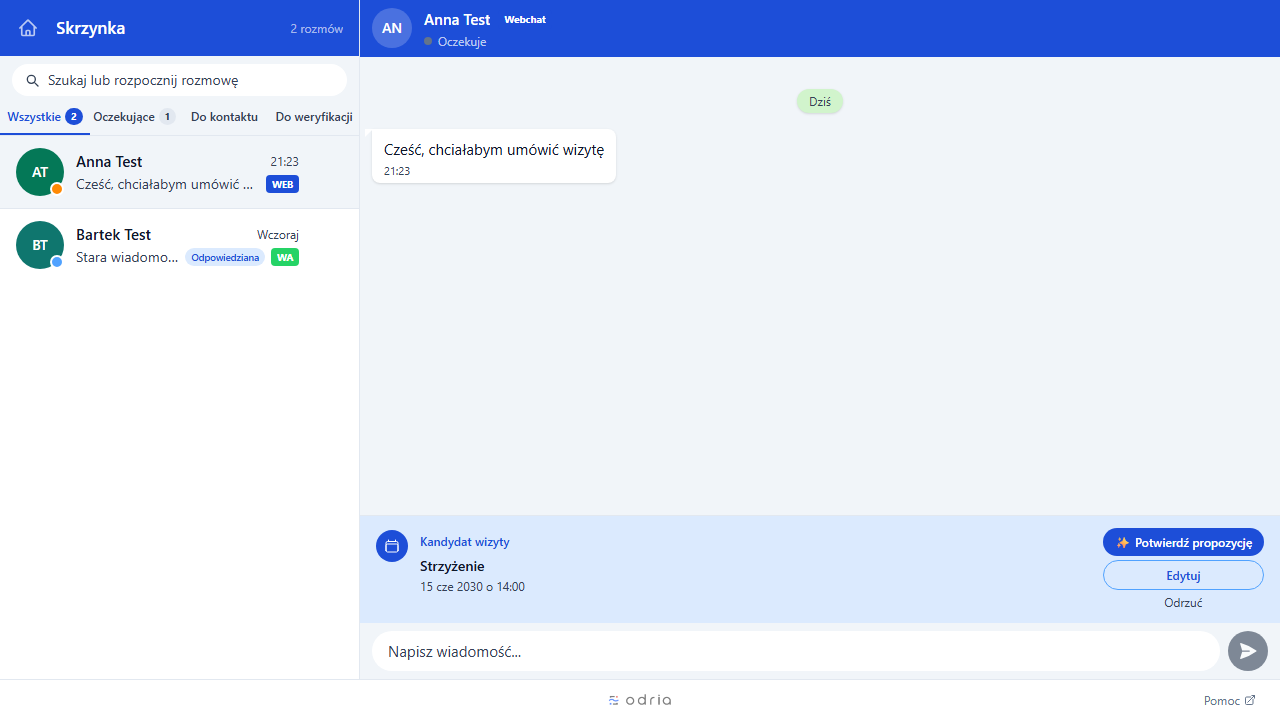Click the Odrzuć link
1280x720 pixels.
(x=1183, y=603)
